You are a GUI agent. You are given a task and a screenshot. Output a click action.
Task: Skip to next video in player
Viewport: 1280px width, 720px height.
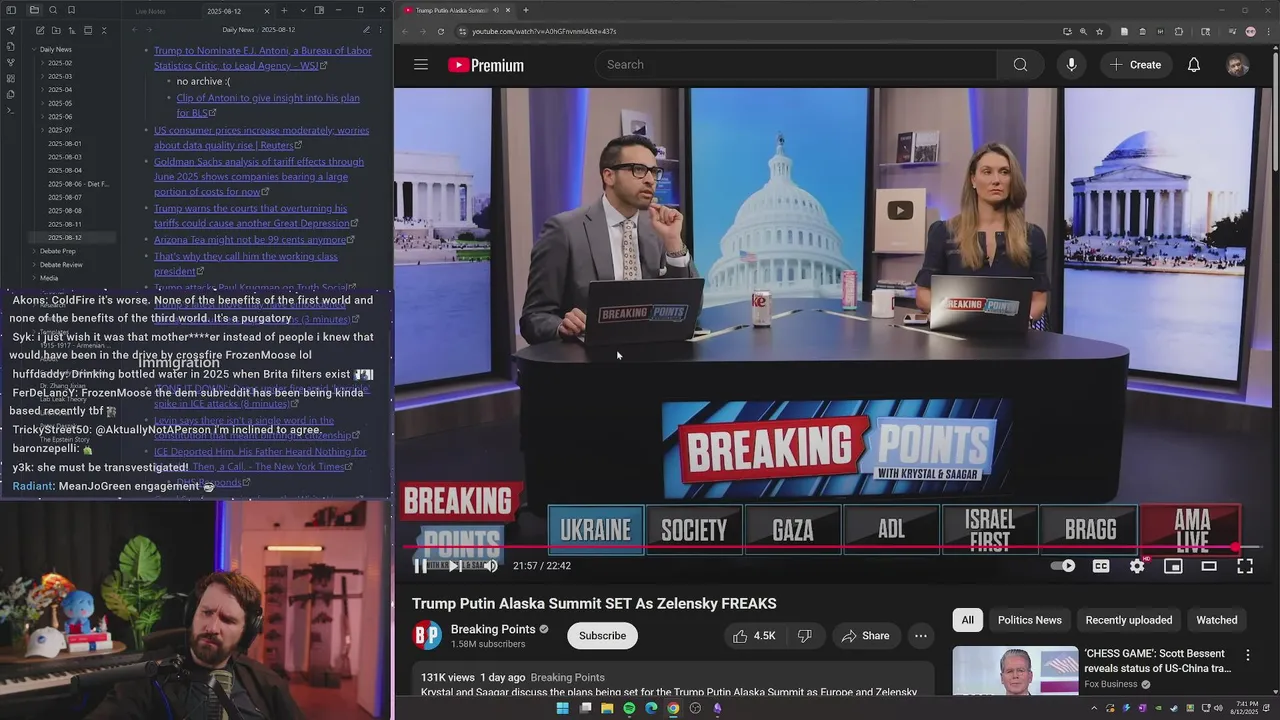pyautogui.click(x=454, y=566)
